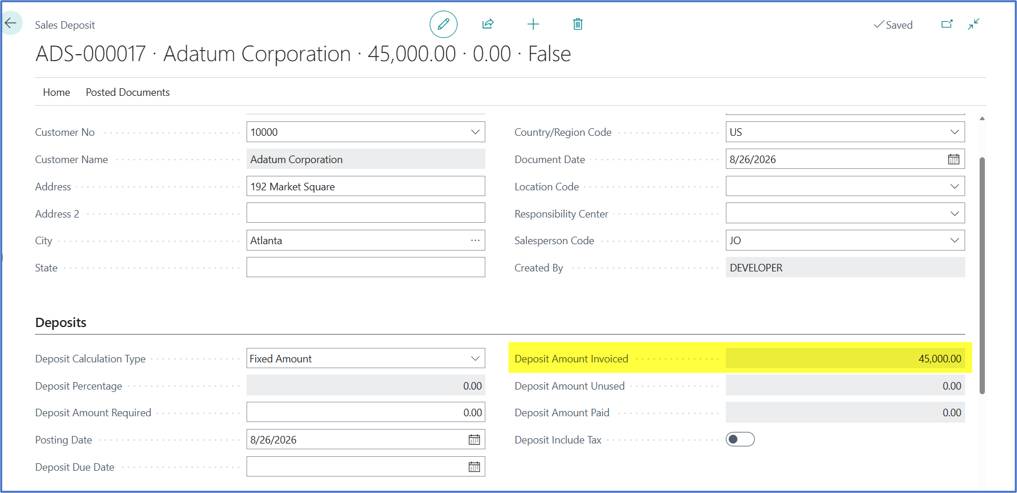Expand the Responsibility Center dropdown

click(x=955, y=213)
